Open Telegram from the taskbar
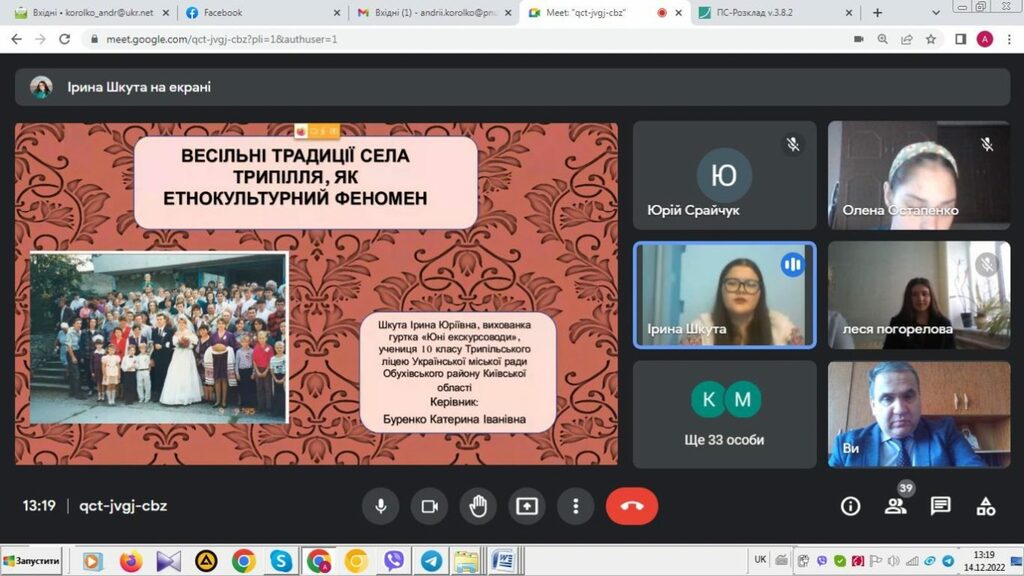 point(431,561)
